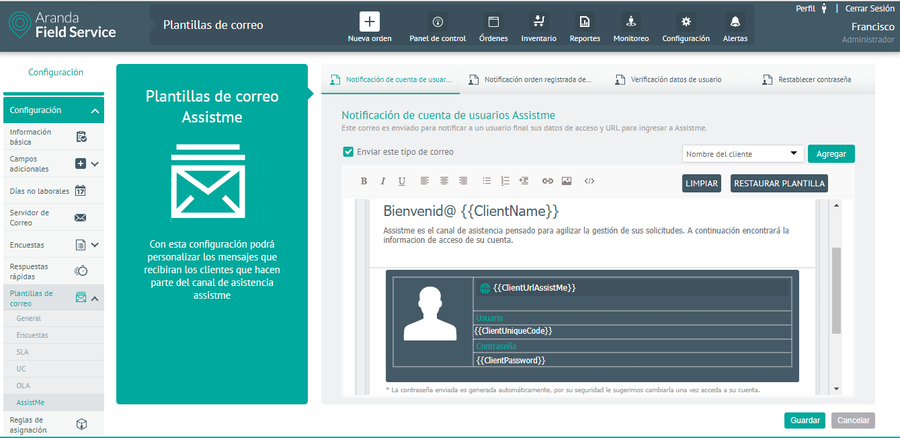Open the Órdenes icon
The image size is (900, 438).
click(493, 22)
